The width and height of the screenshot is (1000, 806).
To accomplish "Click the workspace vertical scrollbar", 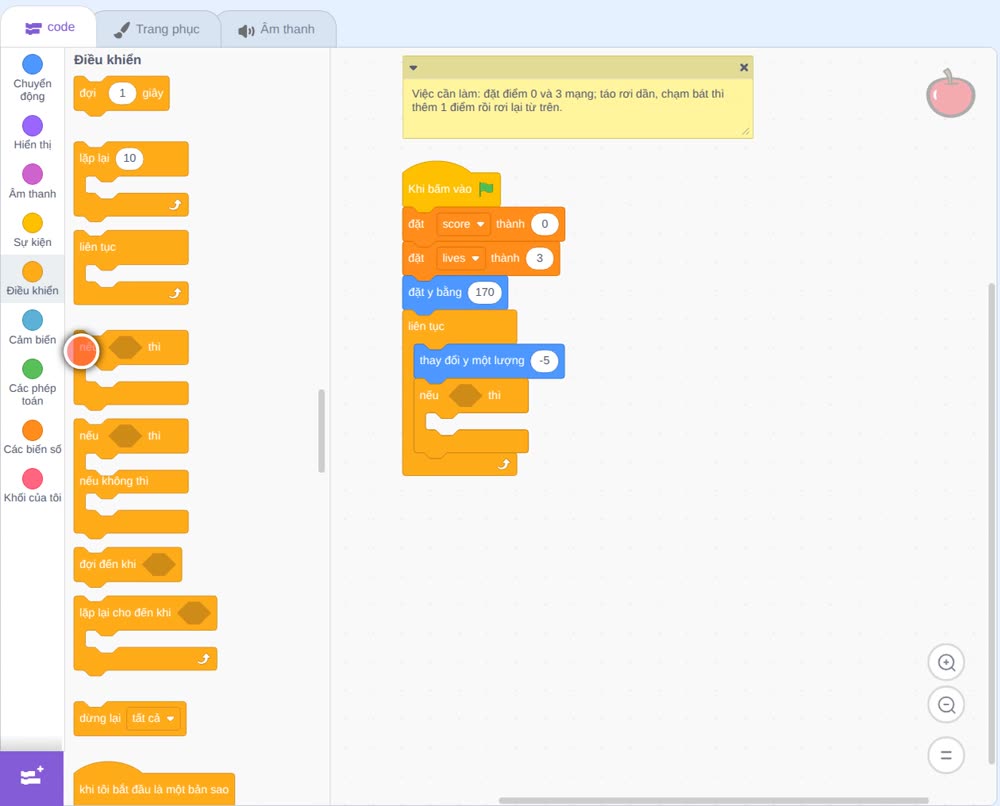I will (x=991, y=523).
